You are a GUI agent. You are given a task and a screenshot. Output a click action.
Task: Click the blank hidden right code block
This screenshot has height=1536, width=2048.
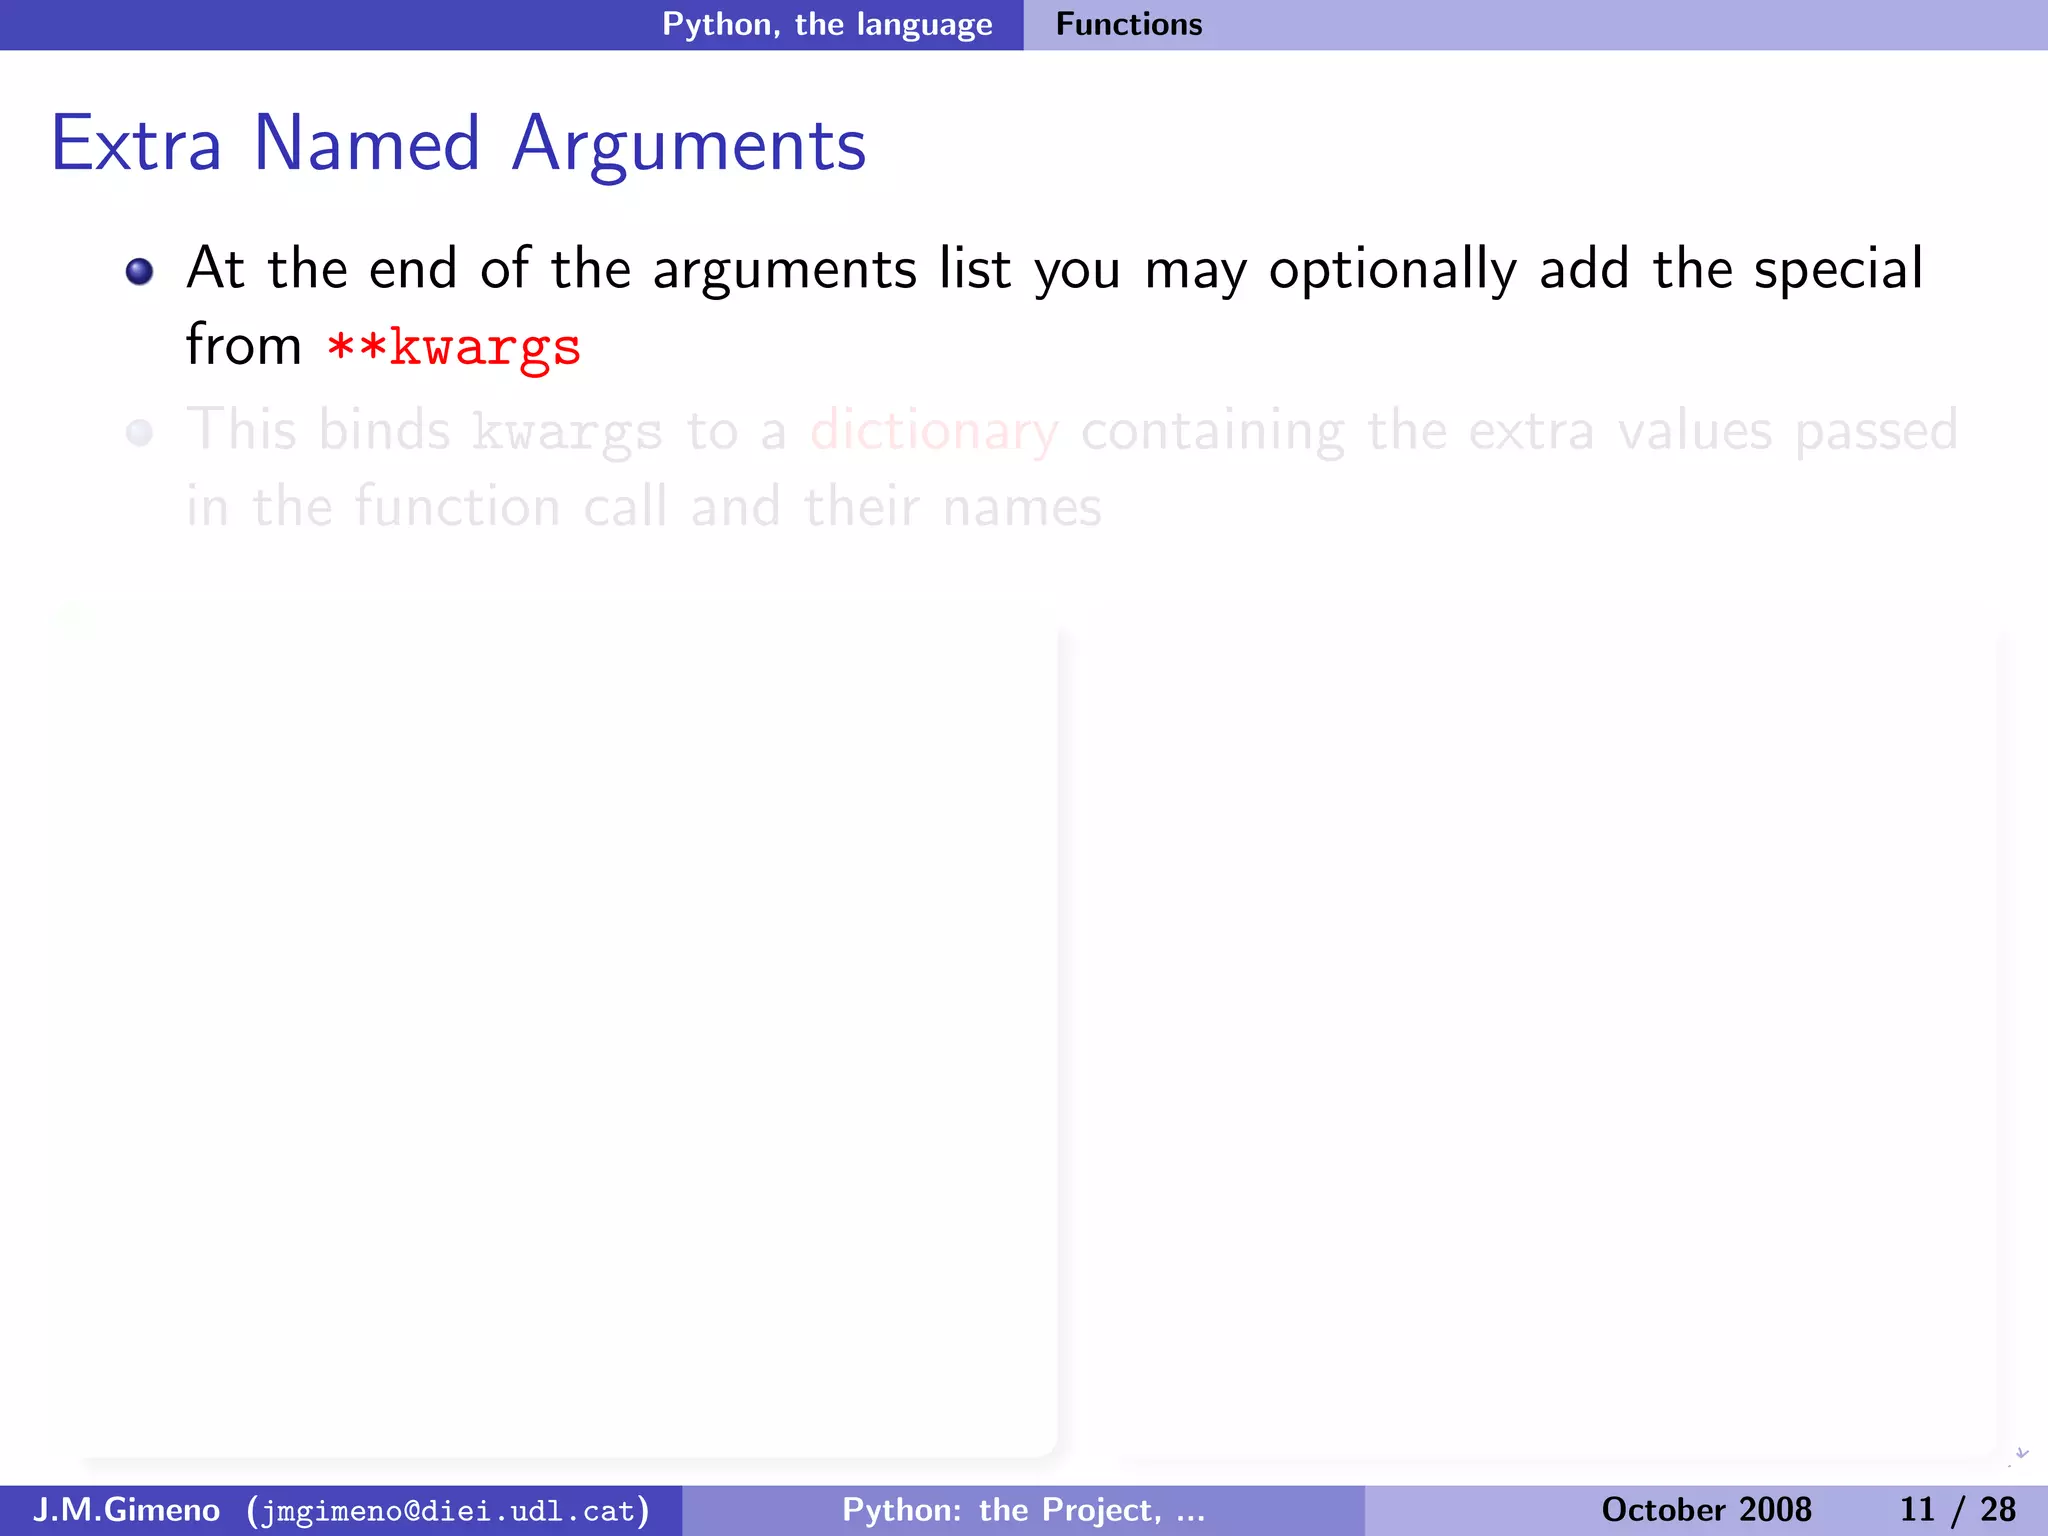(1530, 1040)
